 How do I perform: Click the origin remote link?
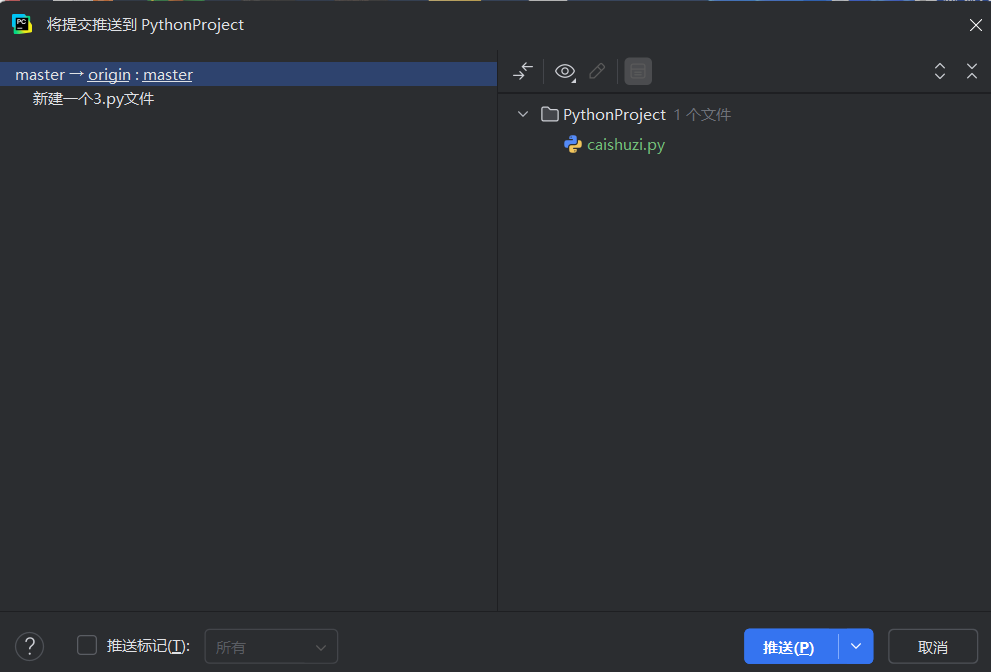point(109,75)
